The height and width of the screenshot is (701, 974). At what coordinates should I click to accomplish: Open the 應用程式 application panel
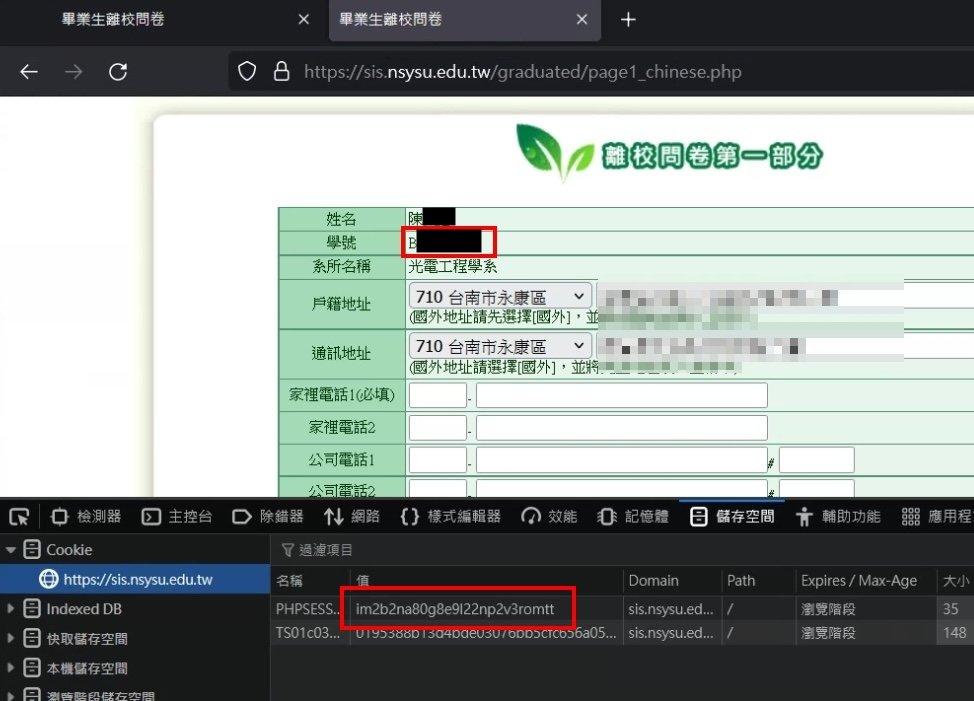tap(937, 517)
